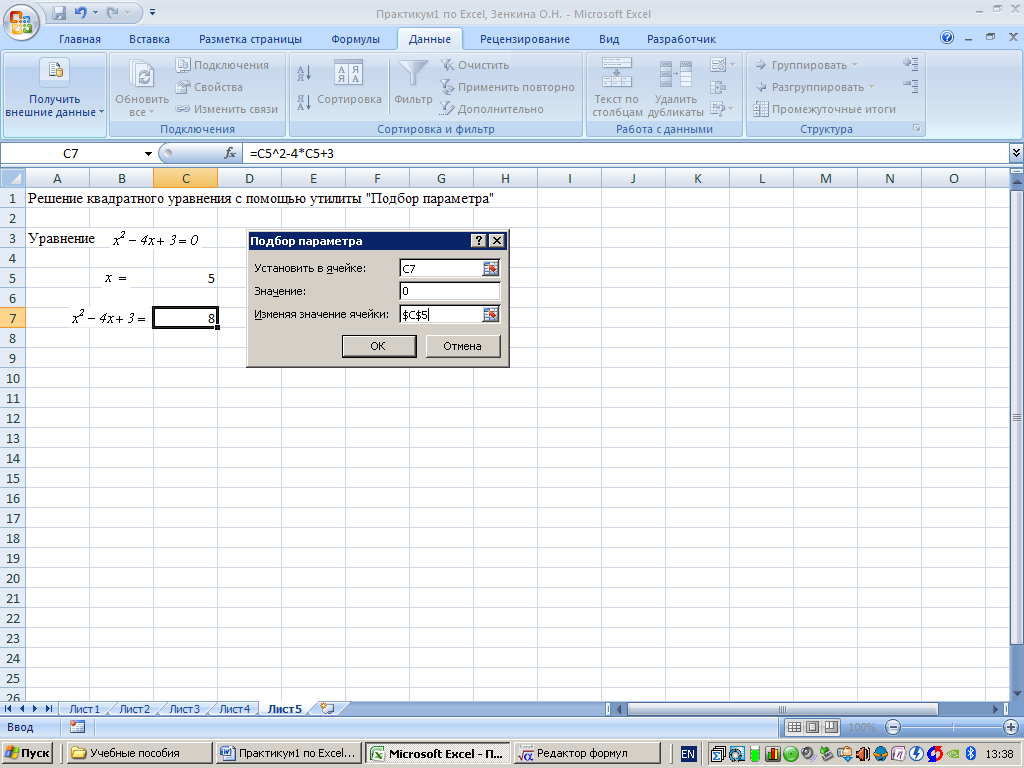This screenshot has height=768, width=1024.
Task: Toggle the Filter funnel button
Action: click(413, 83)
